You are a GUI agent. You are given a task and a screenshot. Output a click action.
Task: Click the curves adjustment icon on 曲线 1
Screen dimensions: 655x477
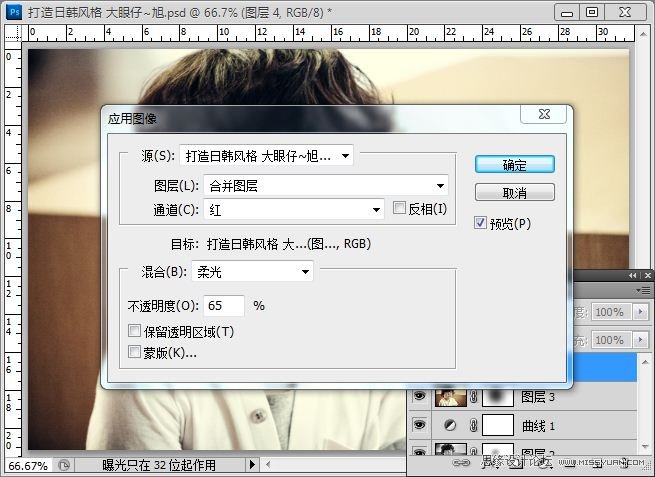point(449,426)
